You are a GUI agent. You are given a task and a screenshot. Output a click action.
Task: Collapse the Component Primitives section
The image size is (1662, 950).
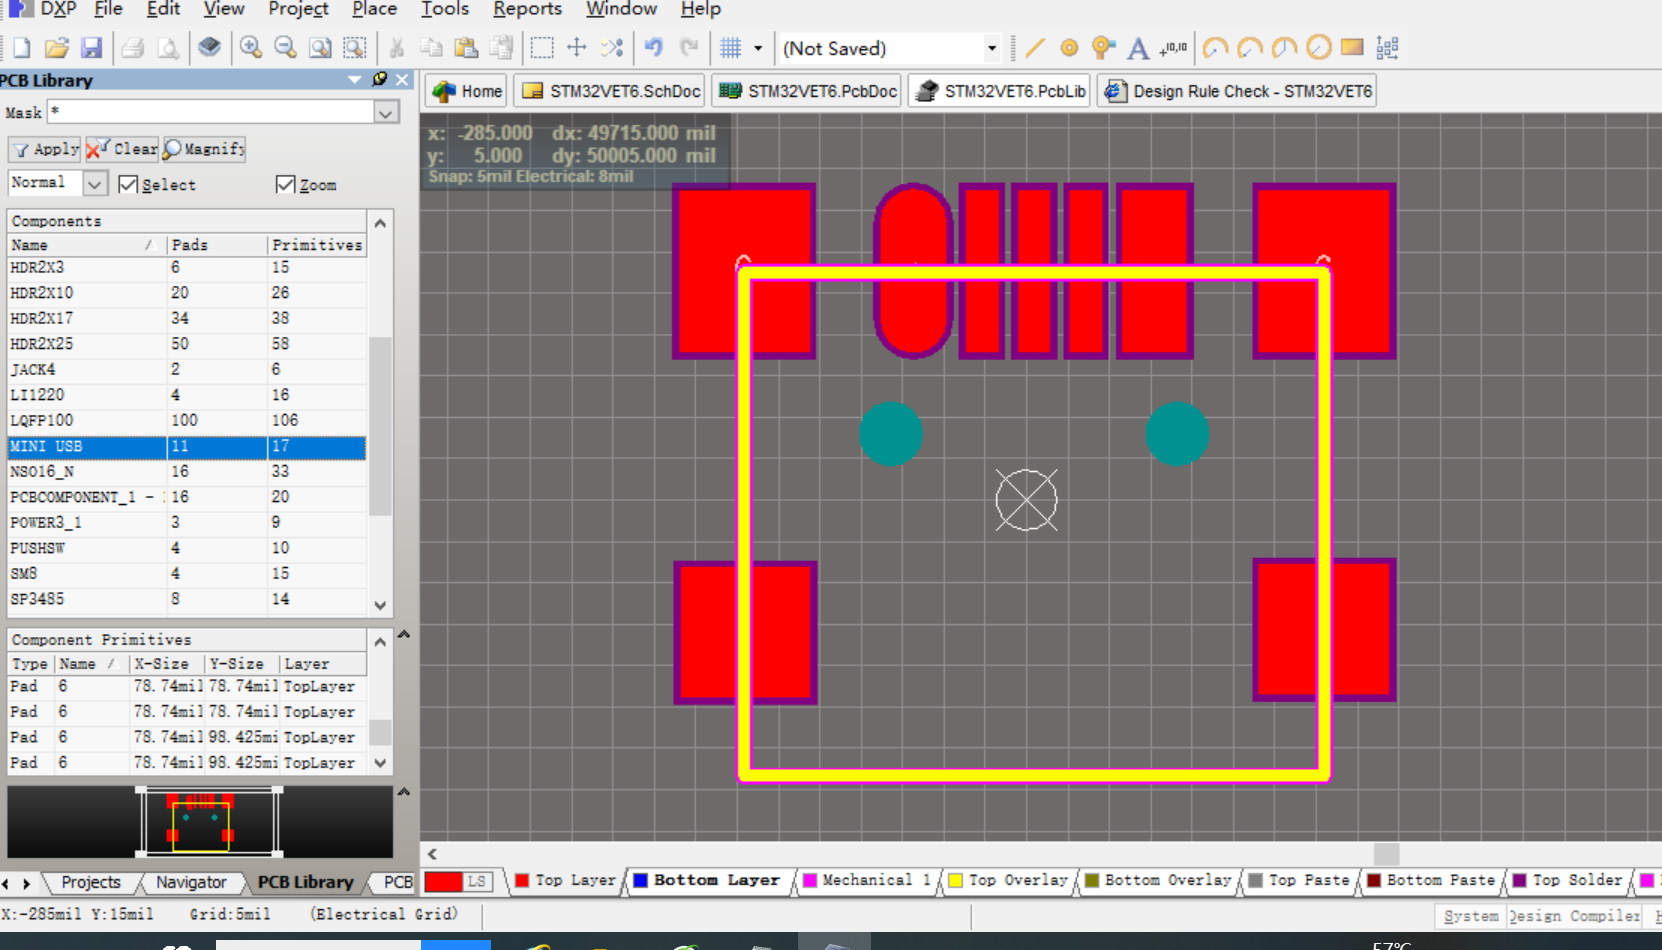[x=404, y=634]
